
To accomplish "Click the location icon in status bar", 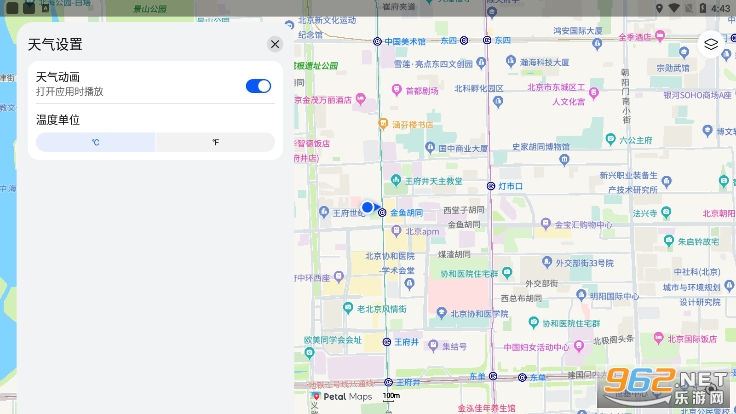I will pos(659,8).
